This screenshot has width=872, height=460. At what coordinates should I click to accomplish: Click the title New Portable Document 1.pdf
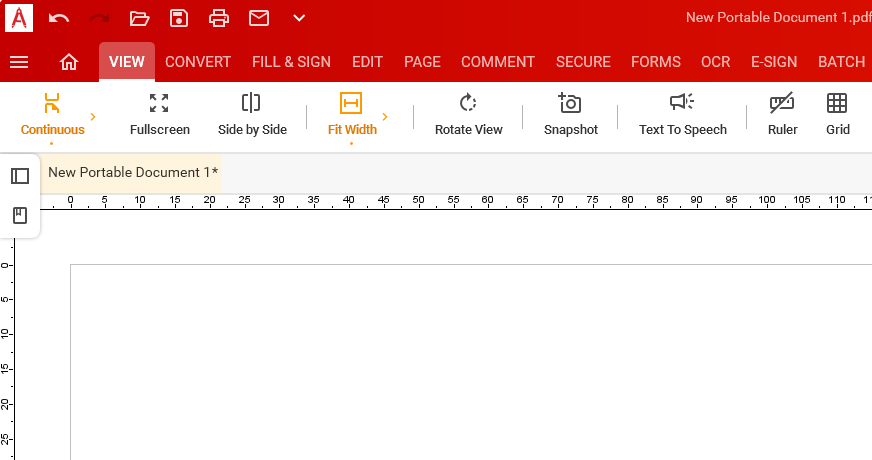(778, 17)
